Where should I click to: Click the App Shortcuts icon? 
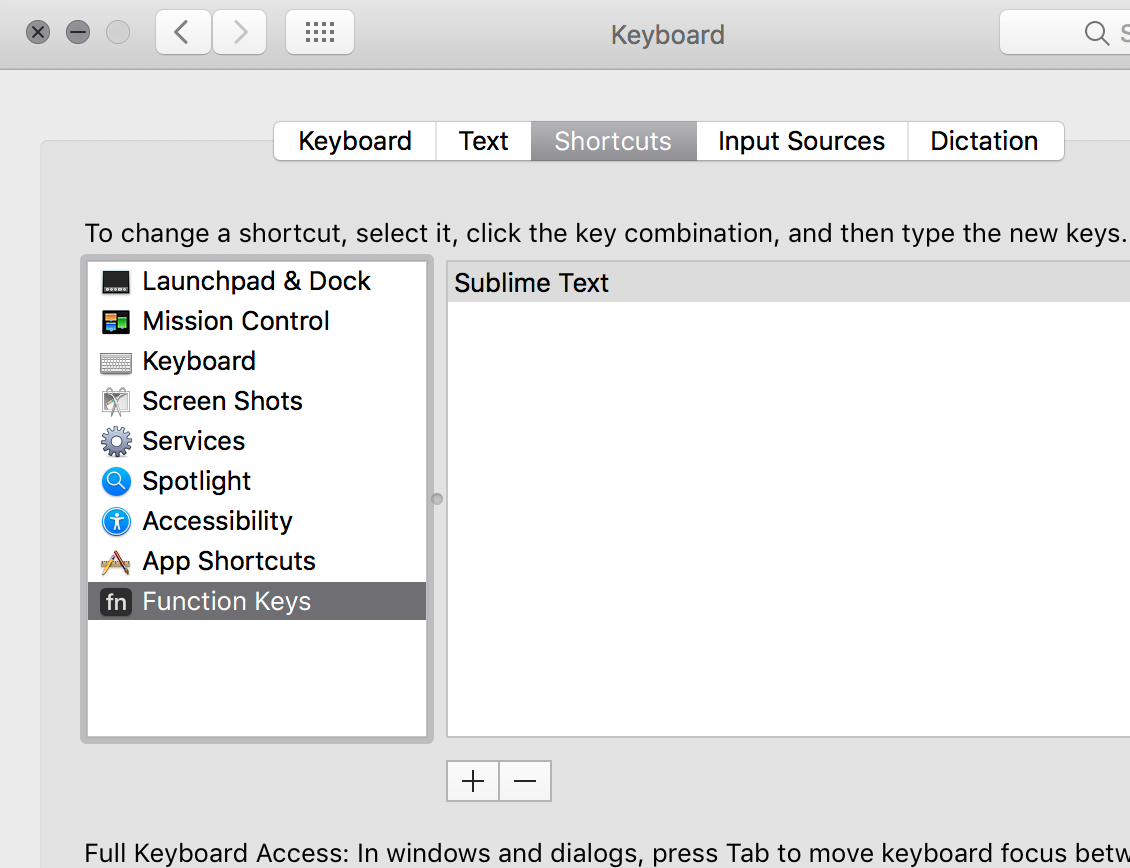click(116, 562)
